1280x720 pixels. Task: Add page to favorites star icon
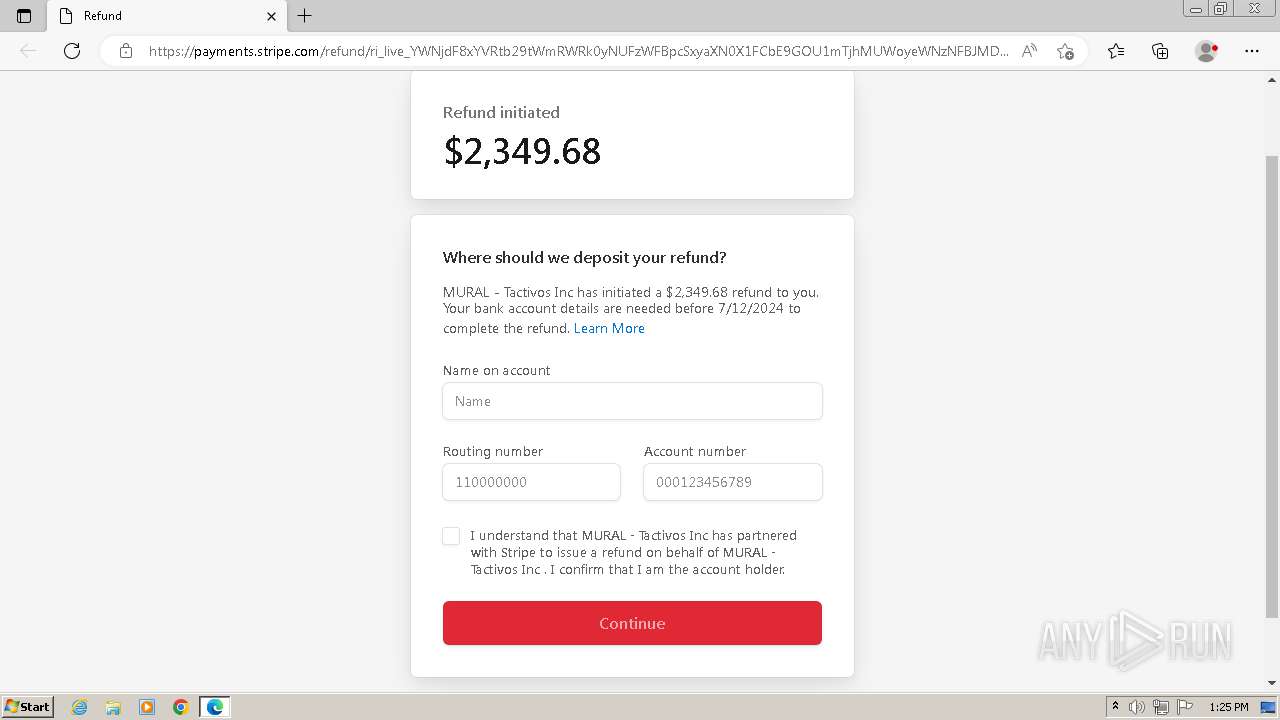pyautogui.click(x=1065, y=51)
